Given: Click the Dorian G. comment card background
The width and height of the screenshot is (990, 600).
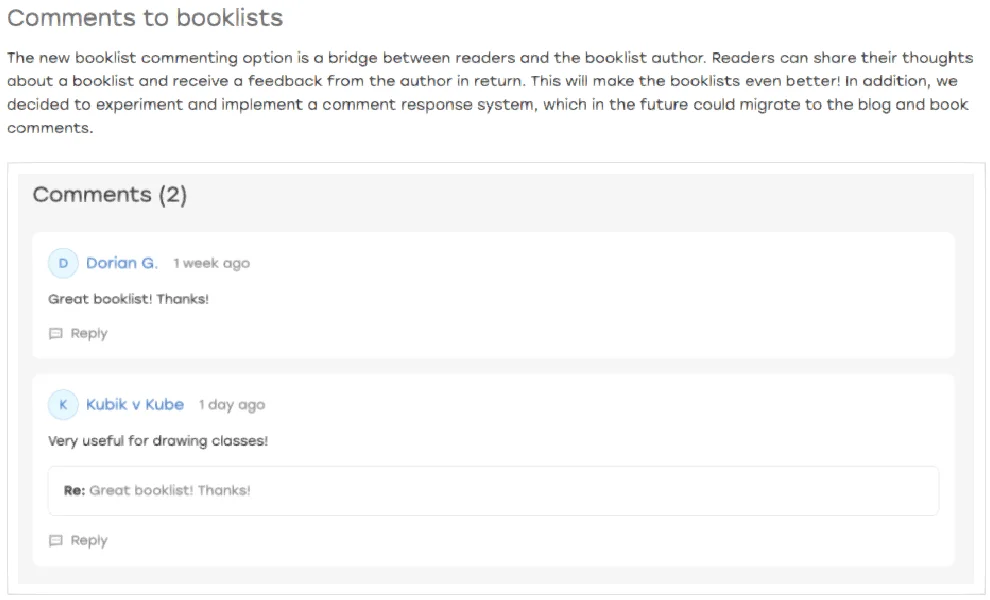Looking at the screenshot, I should [493, 295].
